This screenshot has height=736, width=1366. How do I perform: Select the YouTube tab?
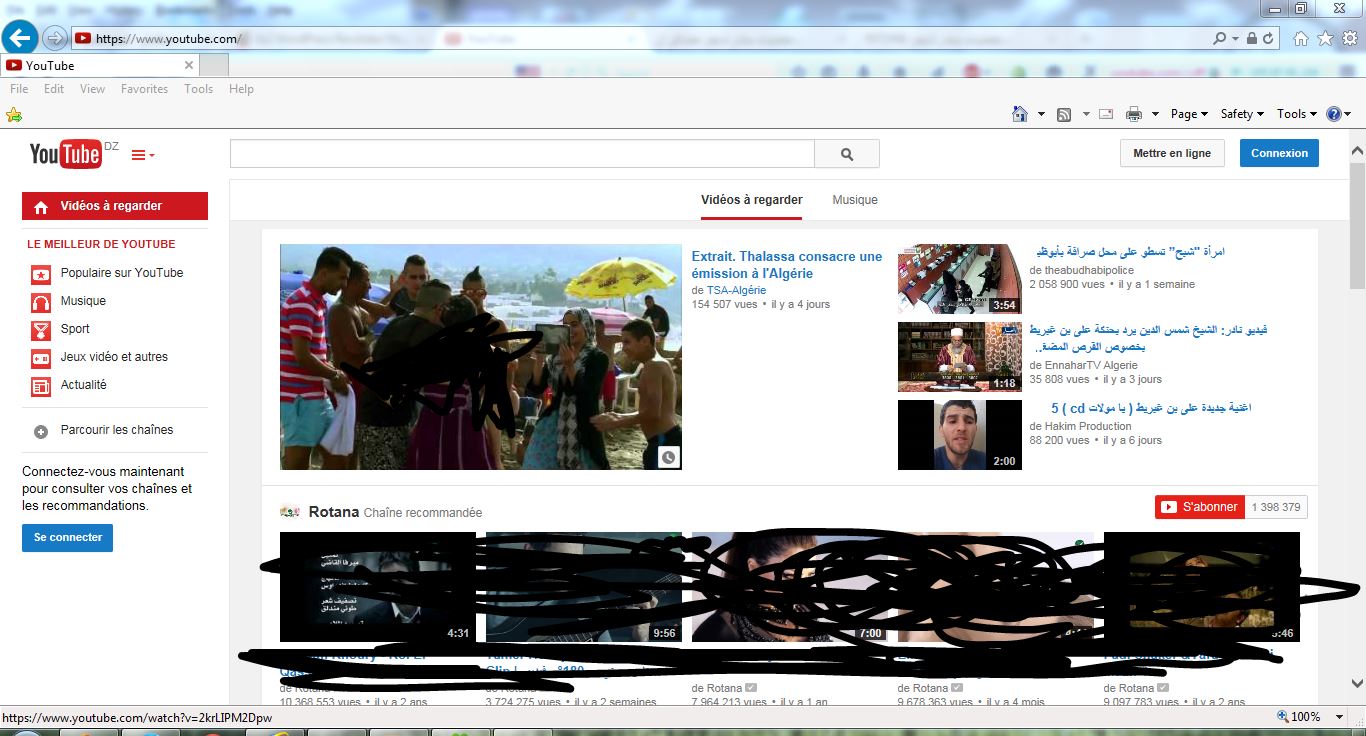(x=100, y=65)
